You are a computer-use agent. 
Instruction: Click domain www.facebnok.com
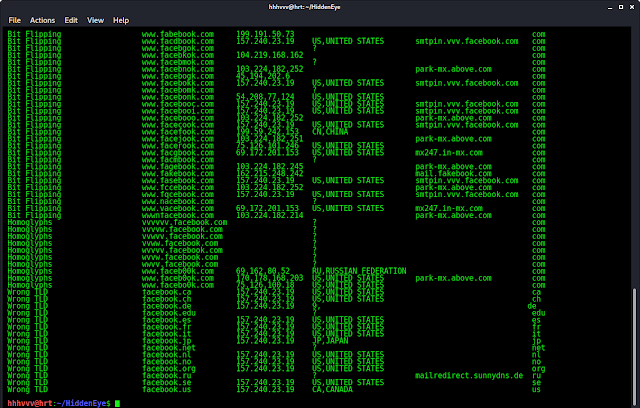pyautogui.click(x=178, y=69)
